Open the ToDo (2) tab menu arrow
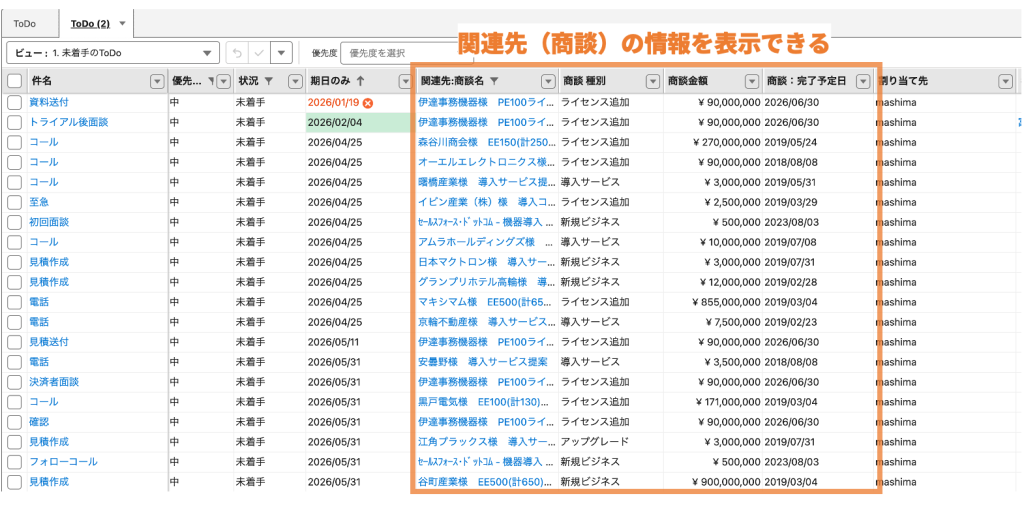Image resolution: width=1024 pixels, height=513 pixels. [122, 23]
